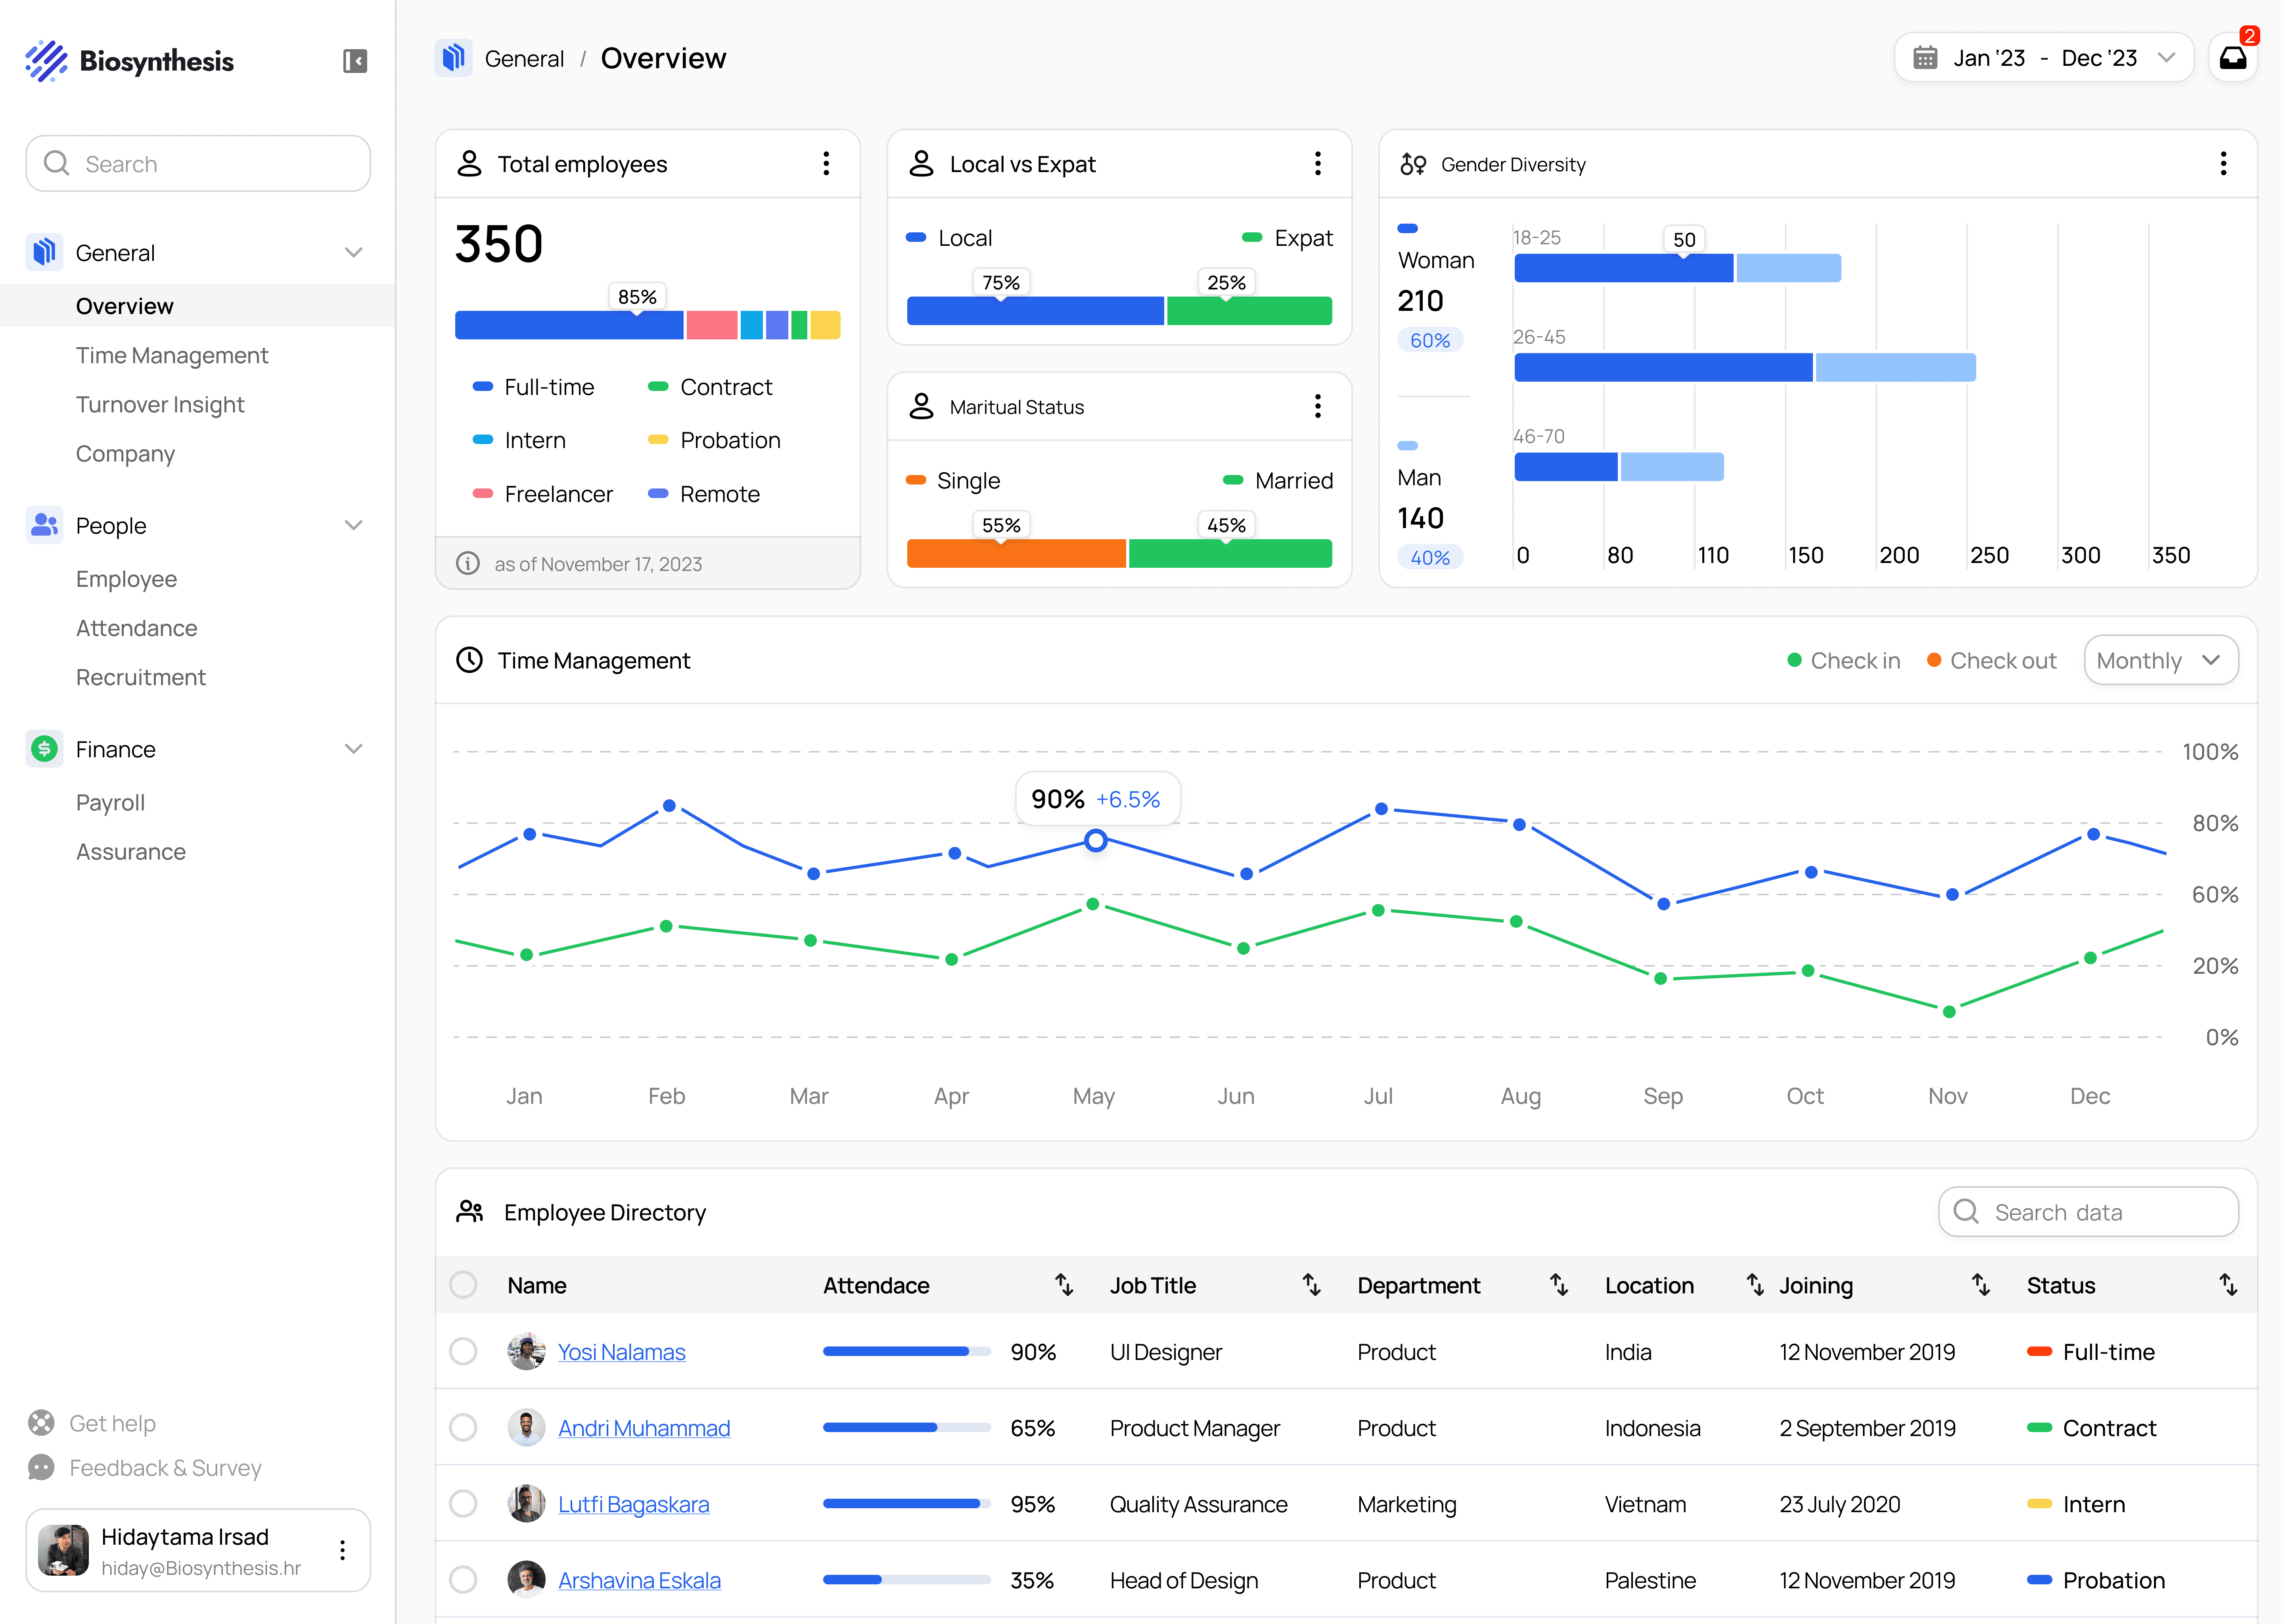Screen dimensions: 2284x1624
Task: Open Andri Muhammad's profile link
Action: point(644,1428)
